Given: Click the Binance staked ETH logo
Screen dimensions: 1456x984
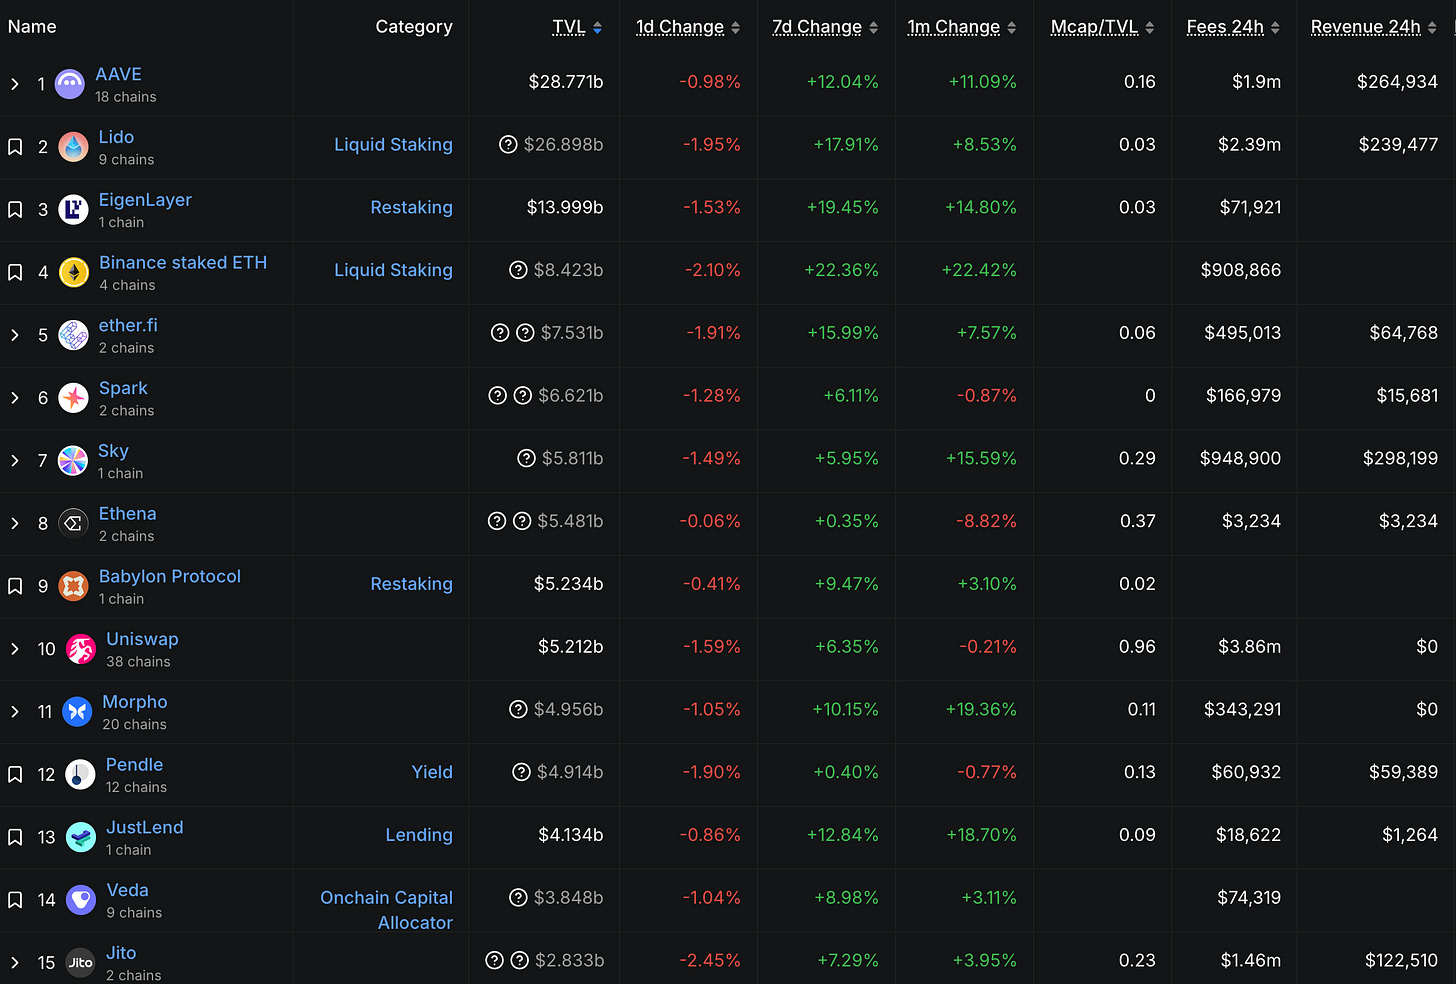Looking at the screenshot, I should 74,272.
